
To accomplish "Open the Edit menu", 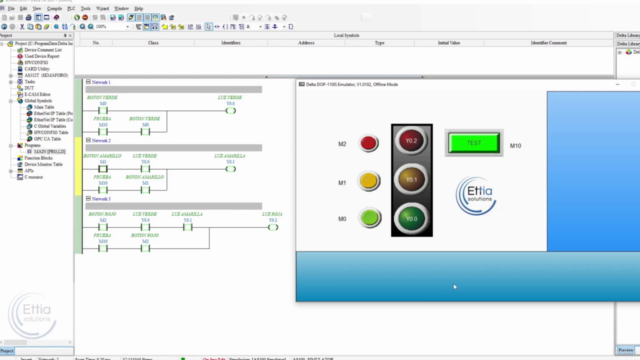I will click(x=24, y=8).
